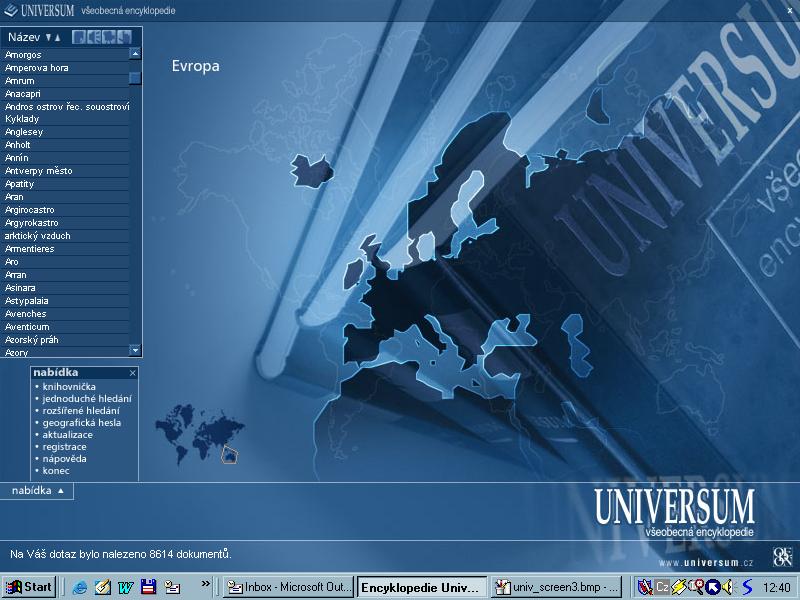Click the blue S tray icon
This screenshot has width=800, height=600.
coord(747,587)
